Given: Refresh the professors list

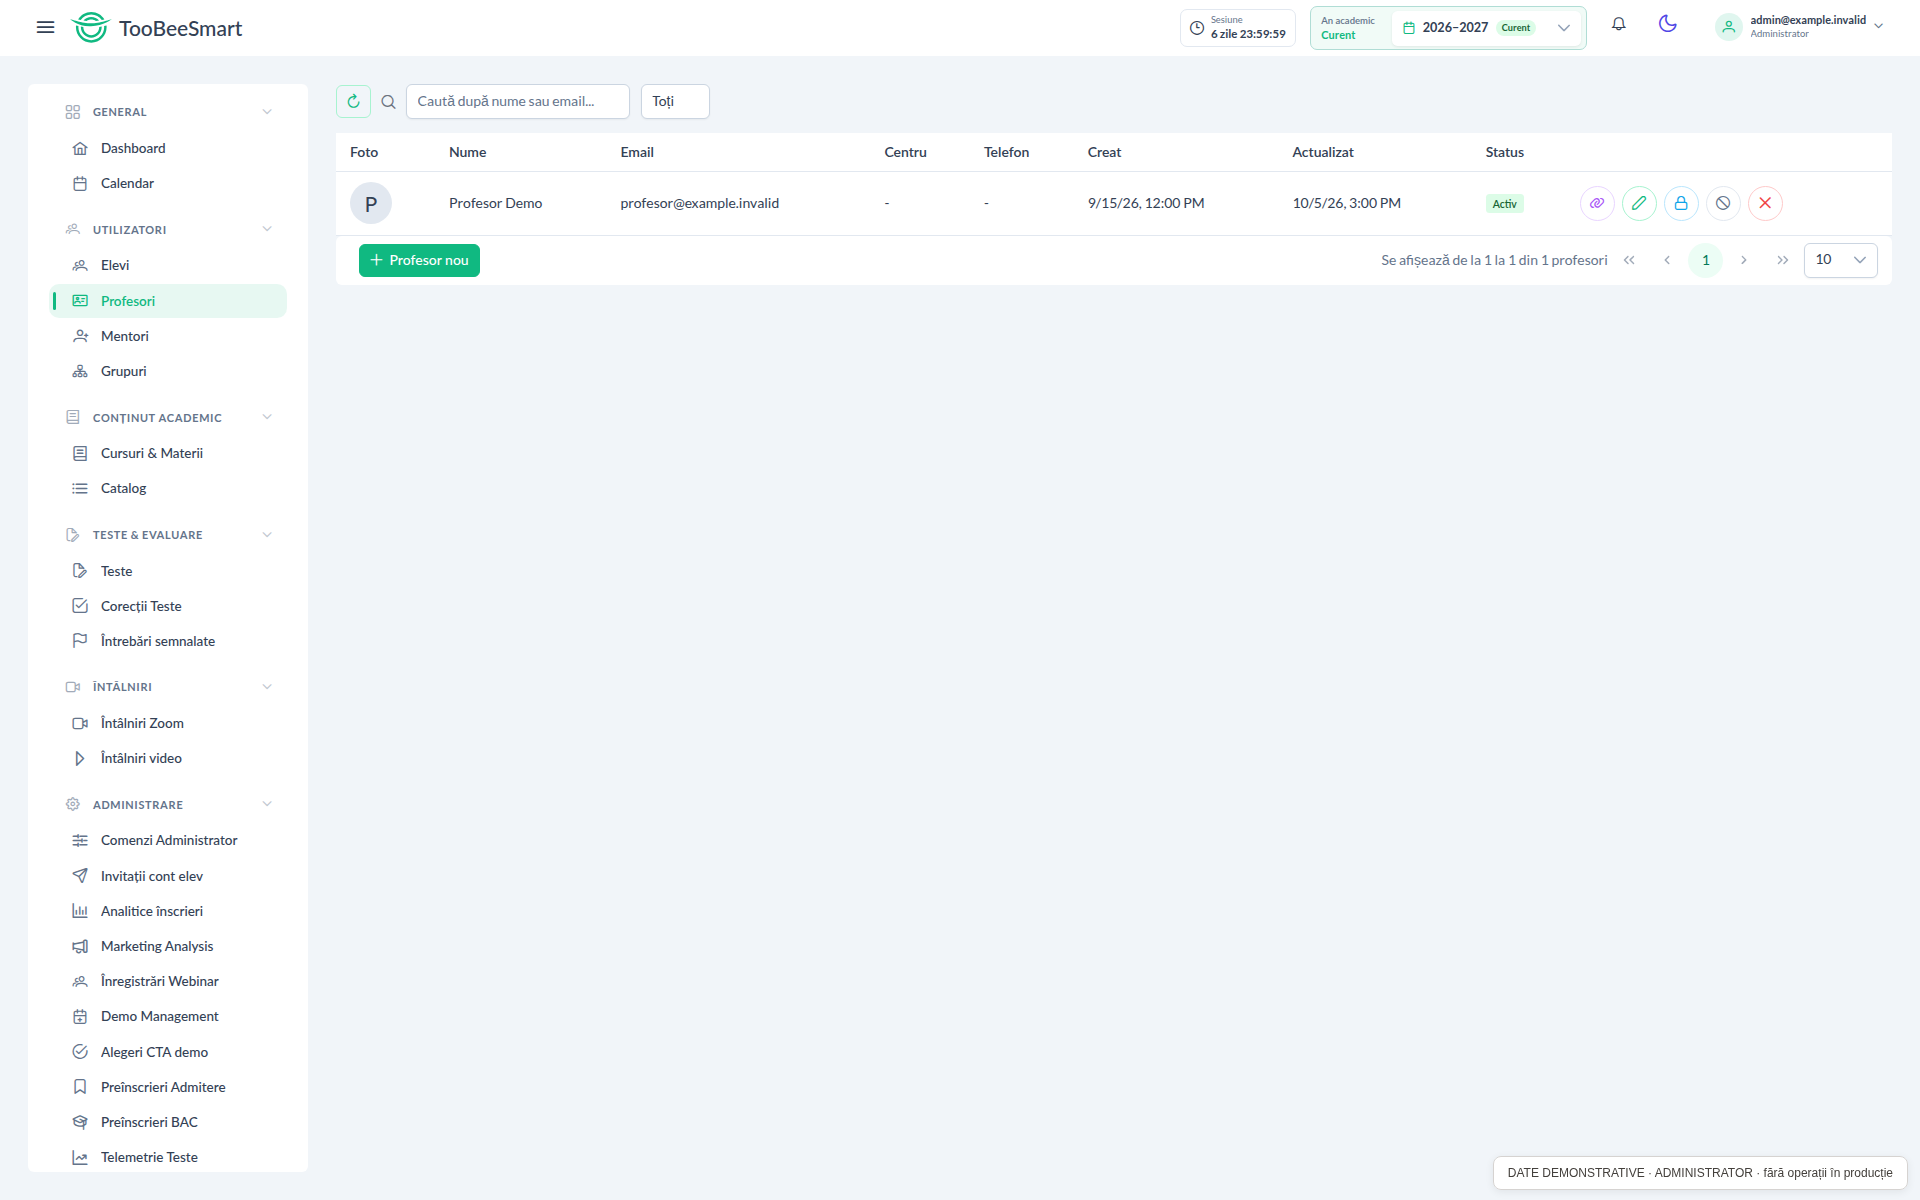Looking at the screenshot, I should click(x=353, y=101).
